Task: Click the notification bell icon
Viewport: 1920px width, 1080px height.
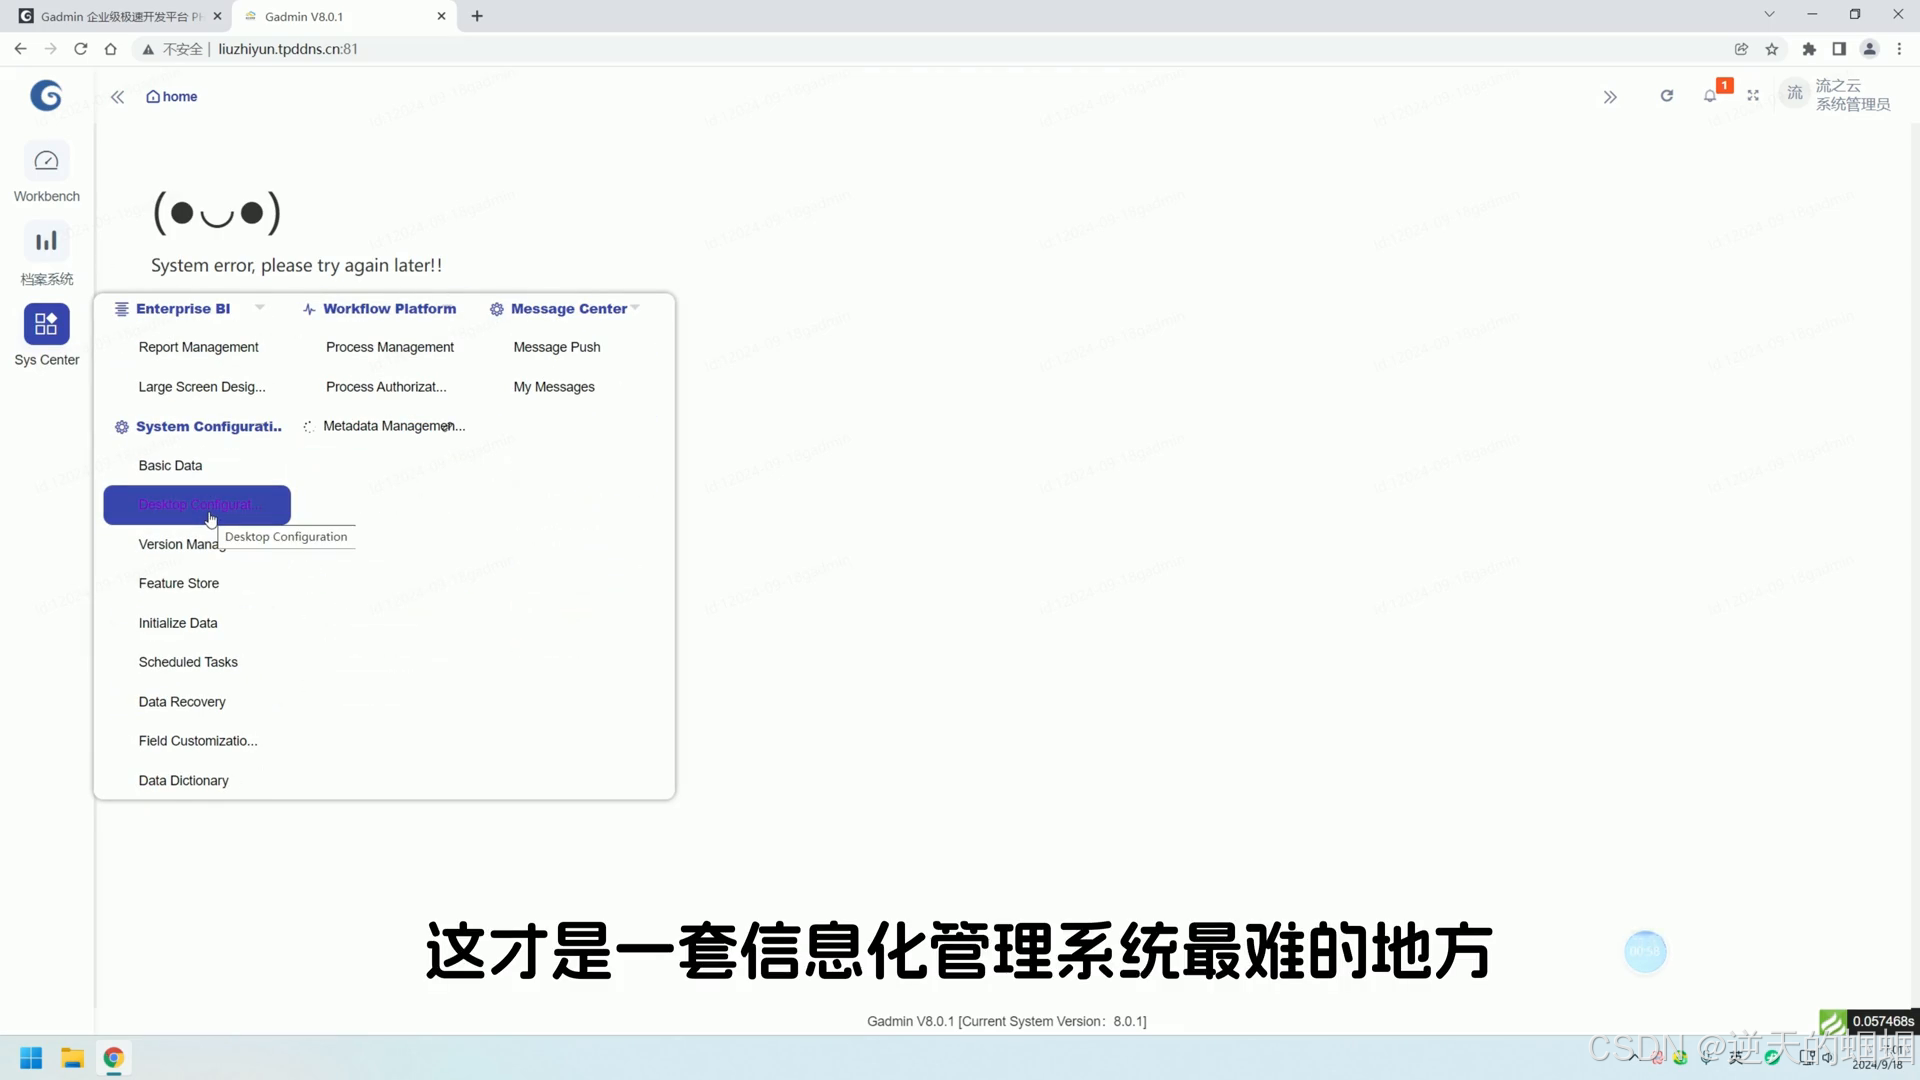Action: (1710, 96)
